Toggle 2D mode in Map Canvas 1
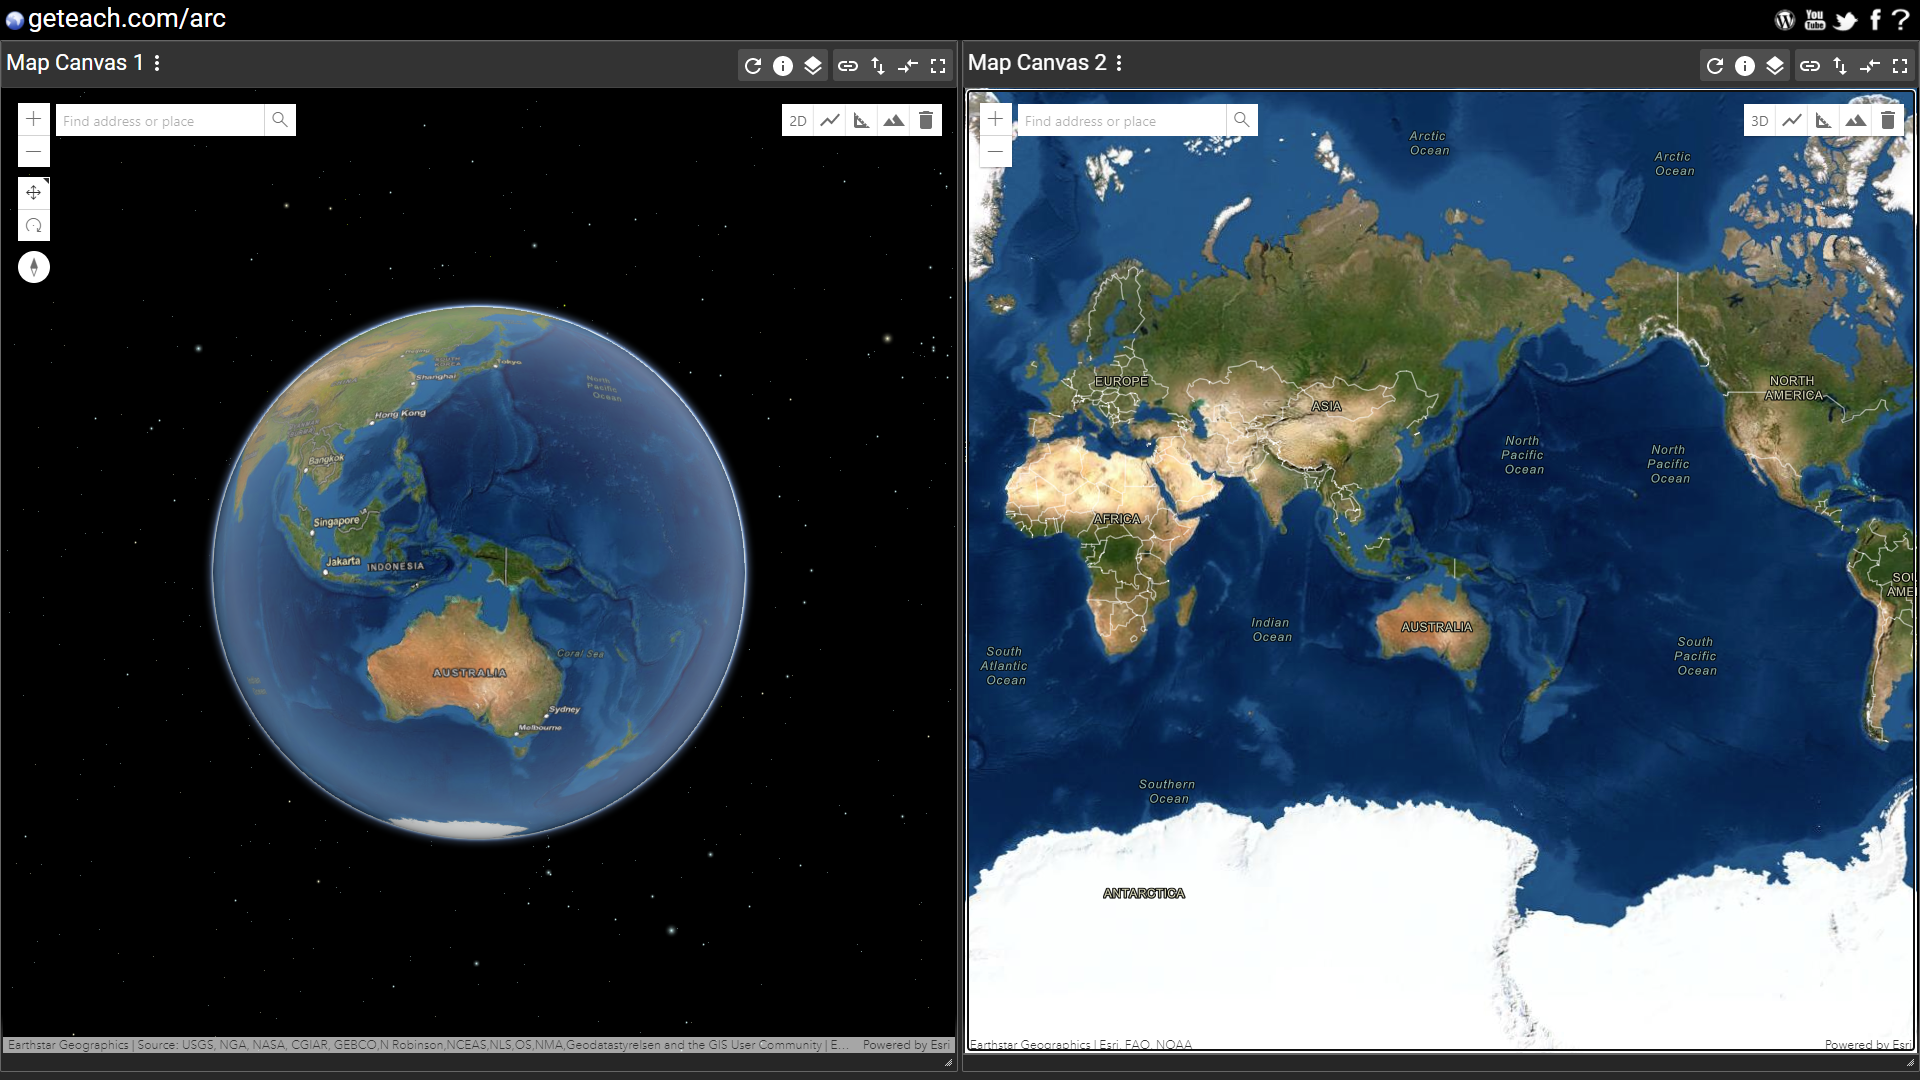This screenshot has height=1080, width=1920. coord(798,120)
